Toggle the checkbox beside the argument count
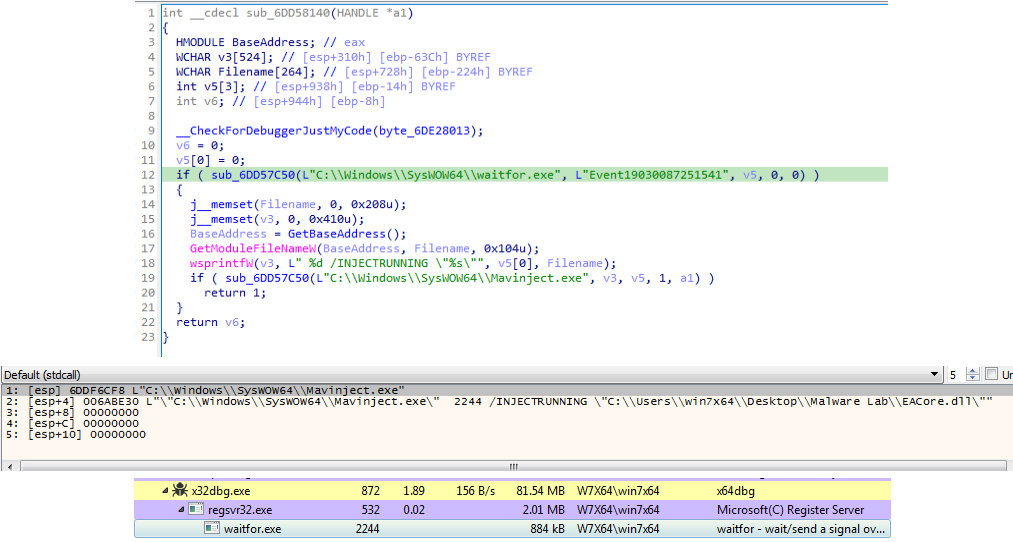 tap(991, 374)
